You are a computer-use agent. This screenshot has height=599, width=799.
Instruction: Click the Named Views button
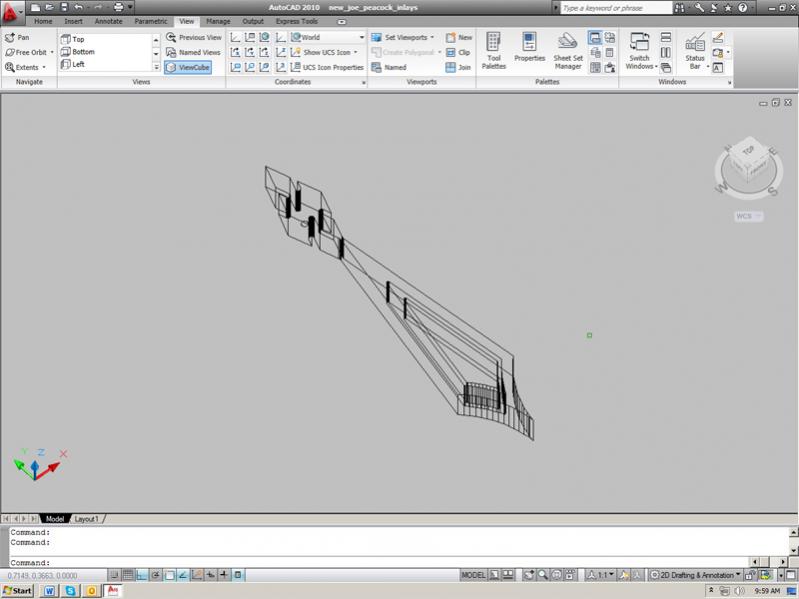point(194,52)
